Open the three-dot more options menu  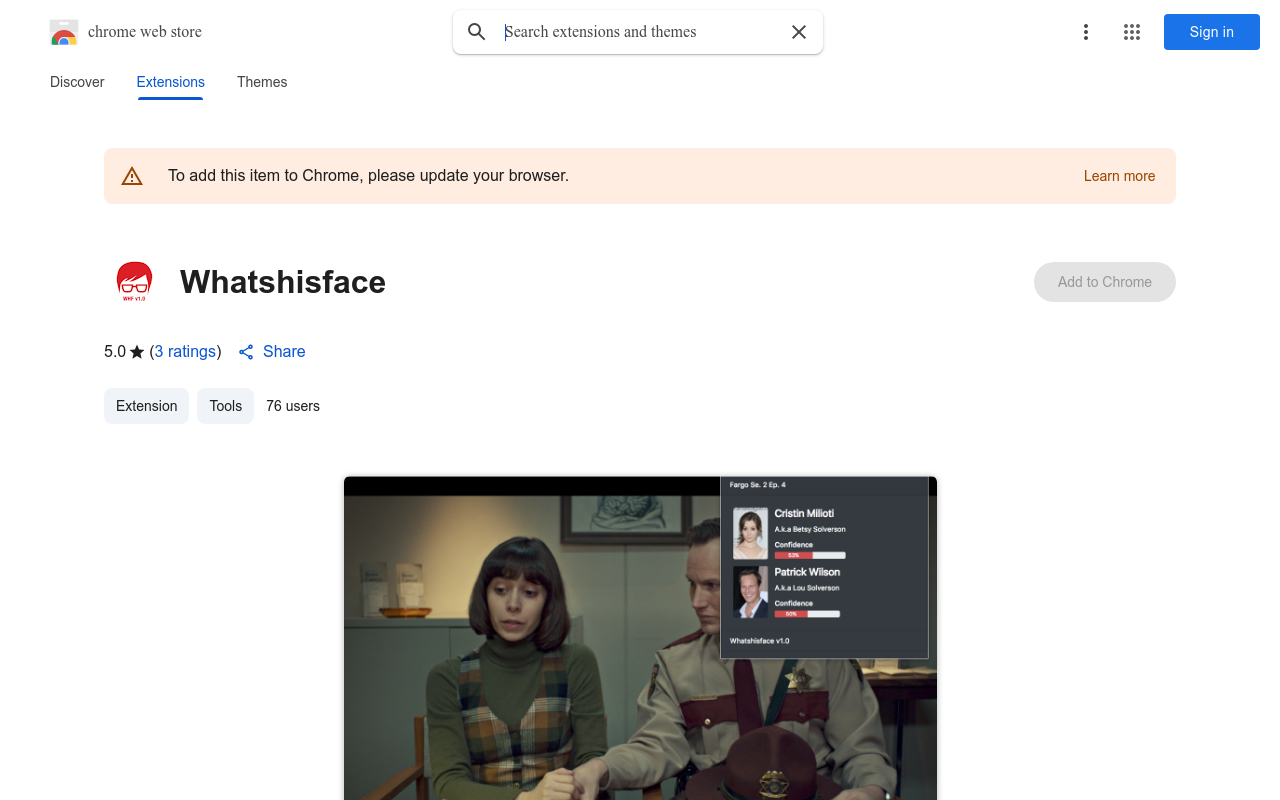click(1086, 32)
